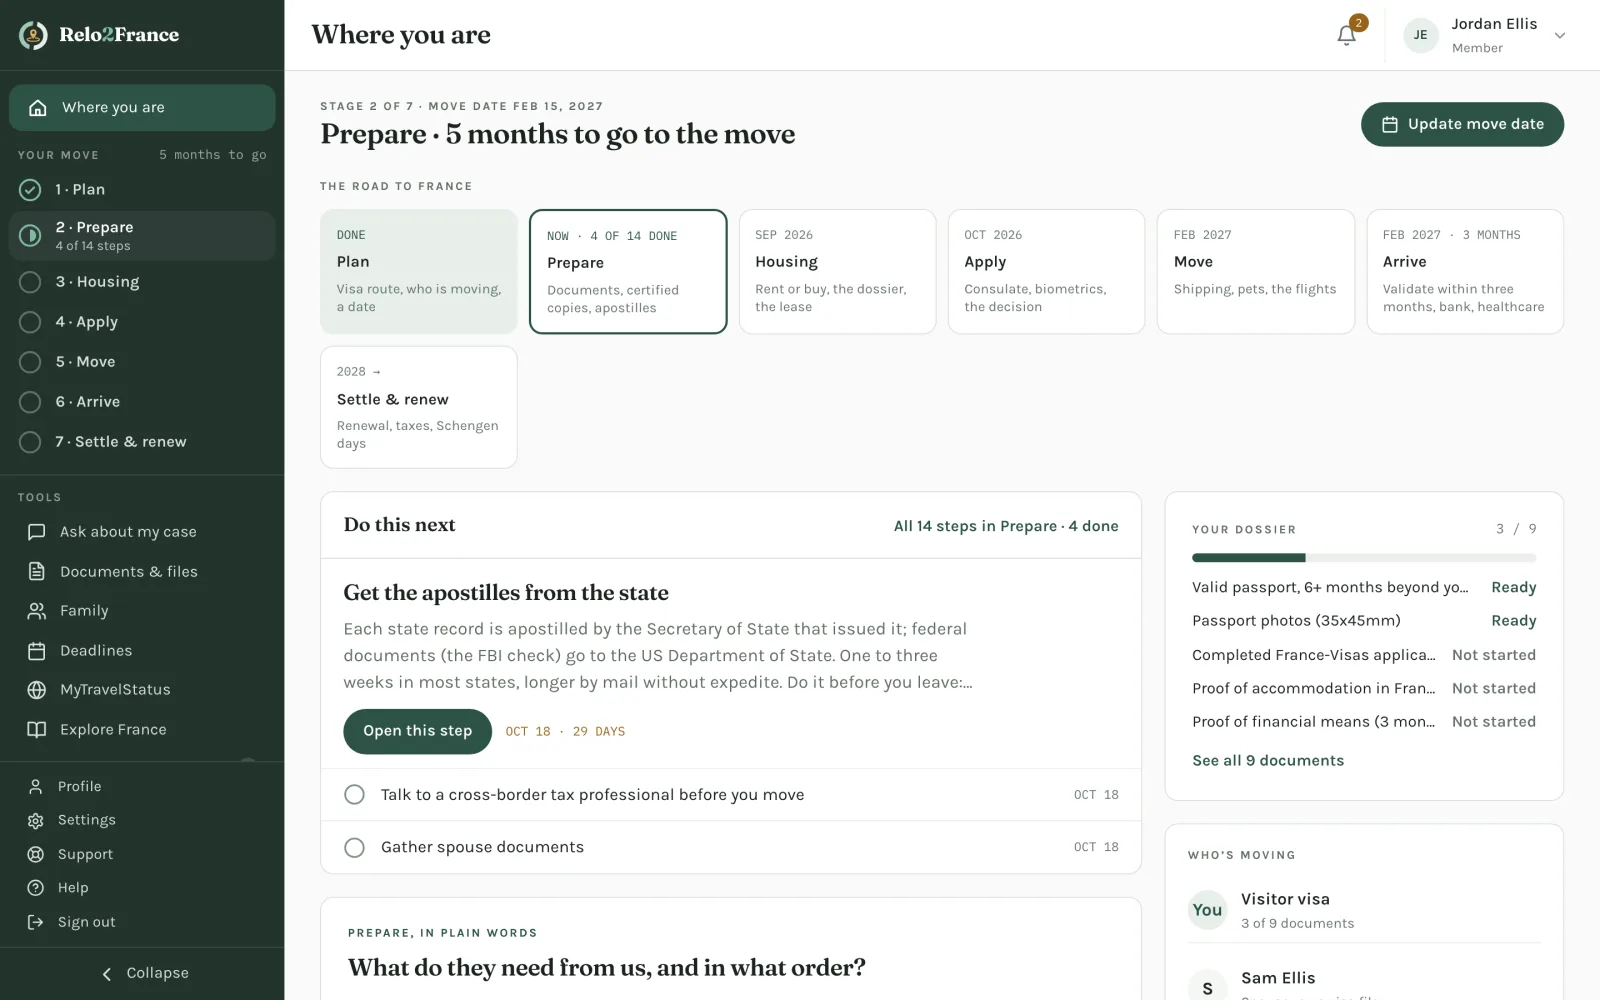This screenshot has width=1600, height=1000.
Task: Click the Explore France book icon
Action: coord(37,730)
